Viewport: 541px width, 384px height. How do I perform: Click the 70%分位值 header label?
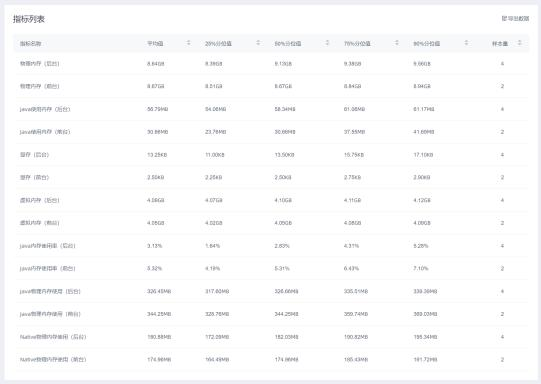click(357, 43)
